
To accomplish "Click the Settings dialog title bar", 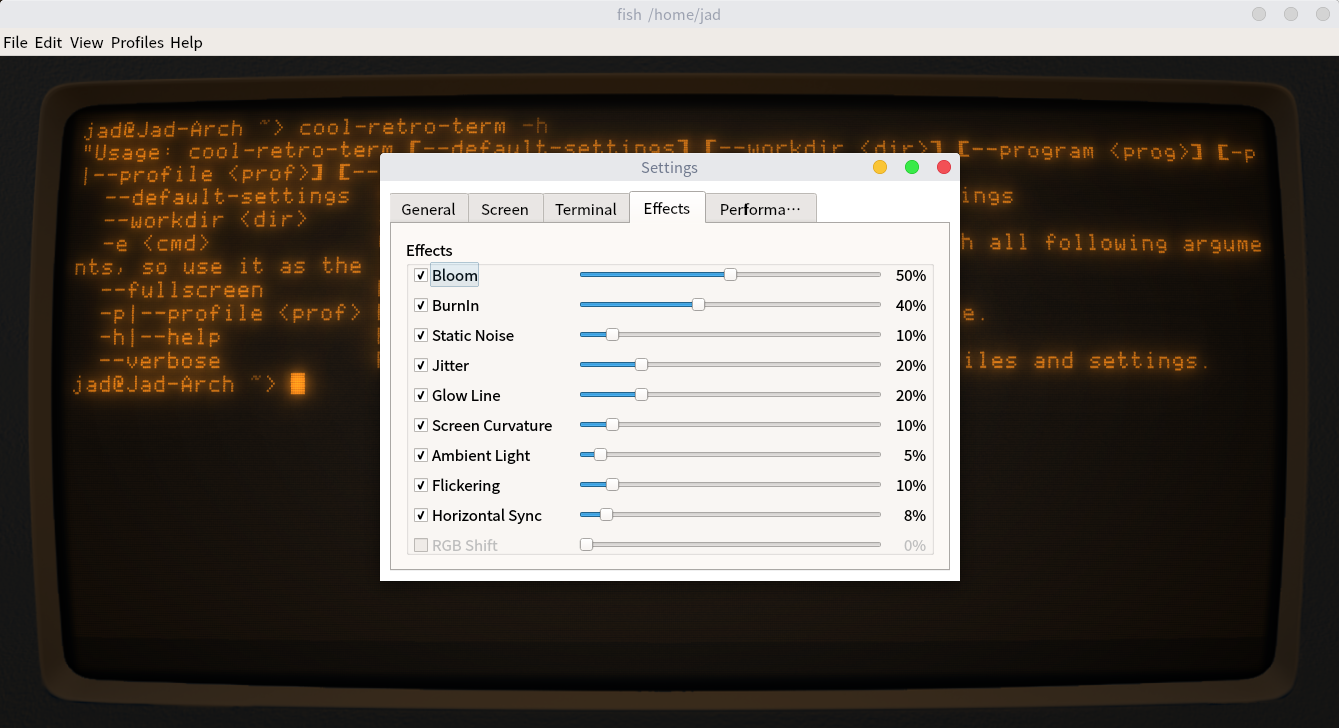I will pyautogui.click(x=670, y=167).
